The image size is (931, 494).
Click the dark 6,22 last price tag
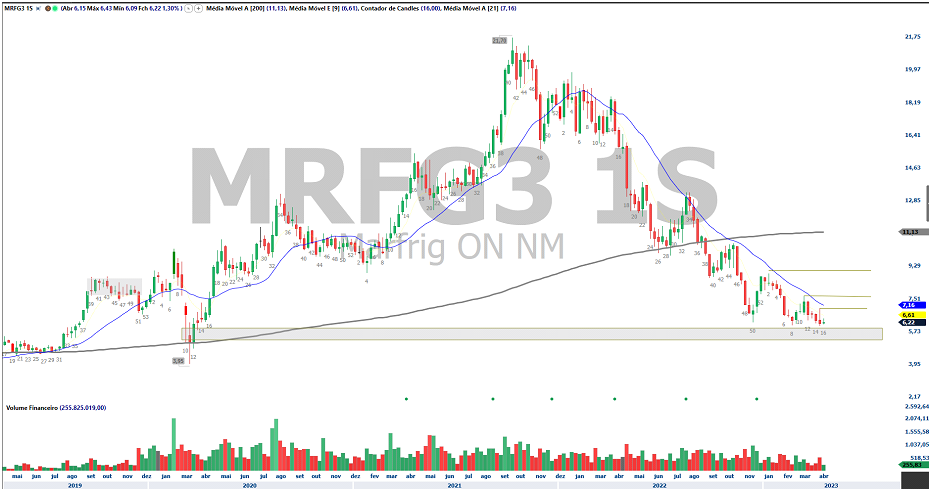910,322
